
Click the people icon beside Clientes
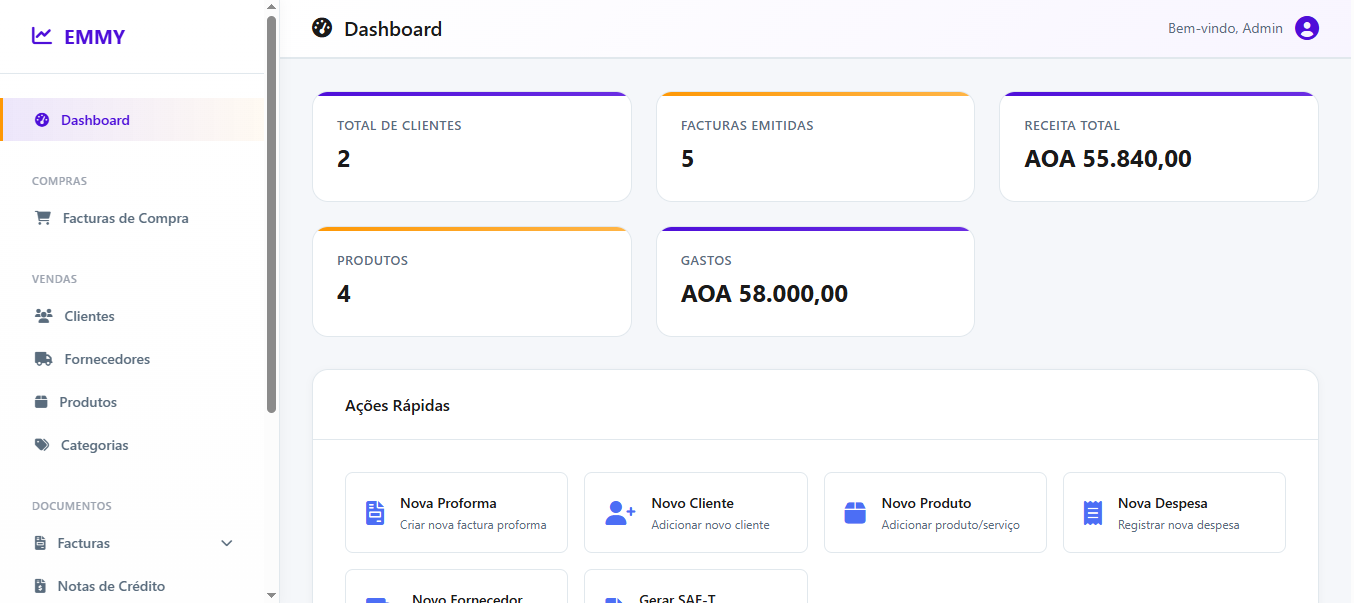tap(43, 316)
